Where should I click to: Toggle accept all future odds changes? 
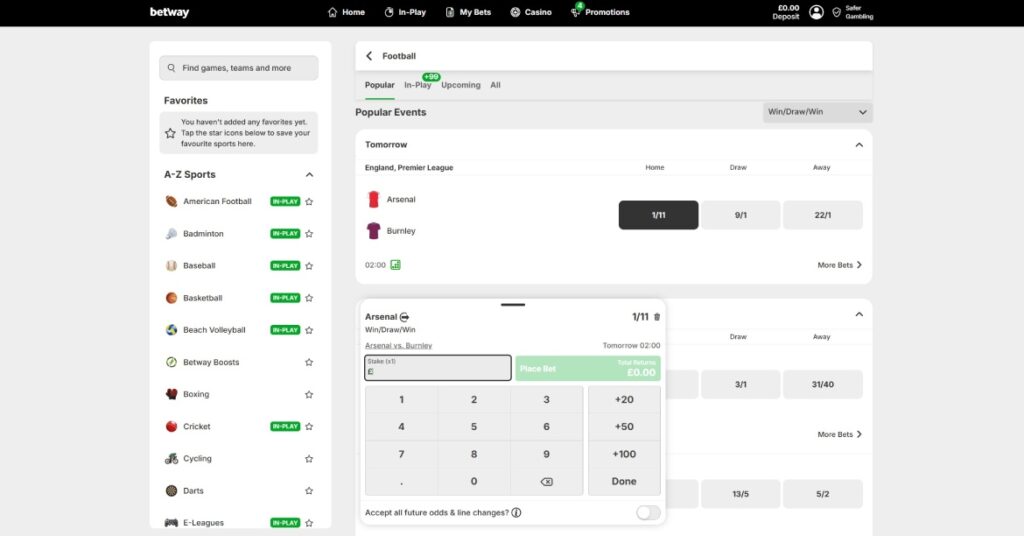tap(648, 512)
